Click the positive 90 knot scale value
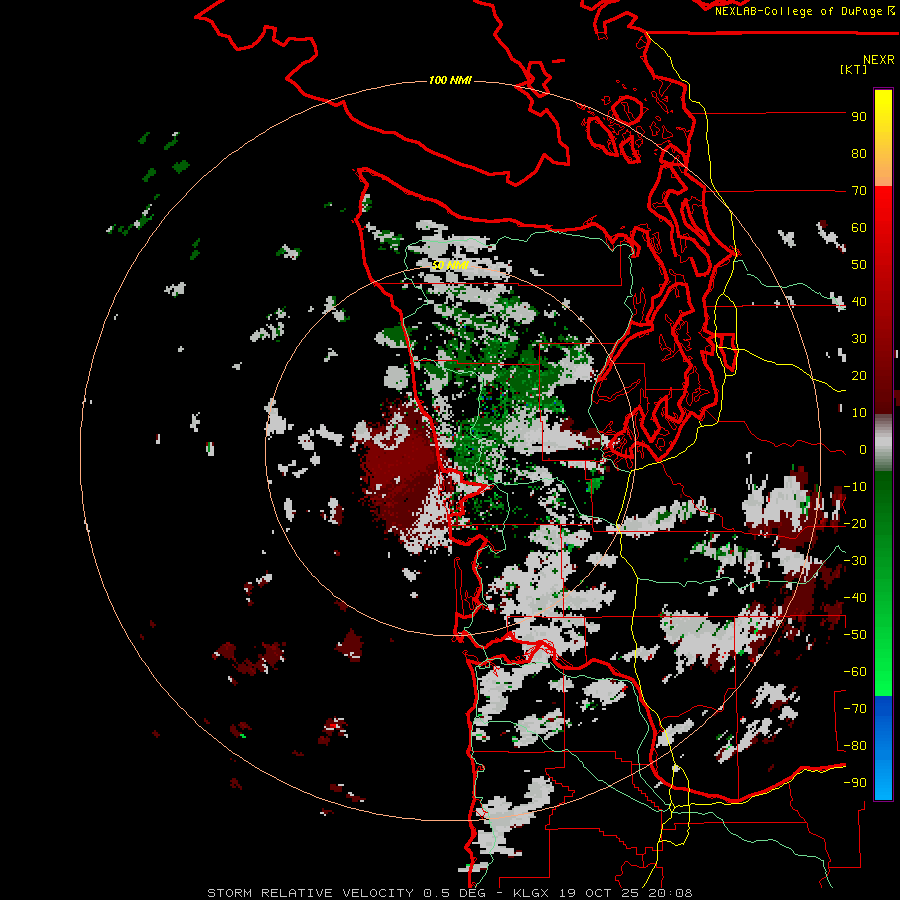900x900 pixels. 859,117
